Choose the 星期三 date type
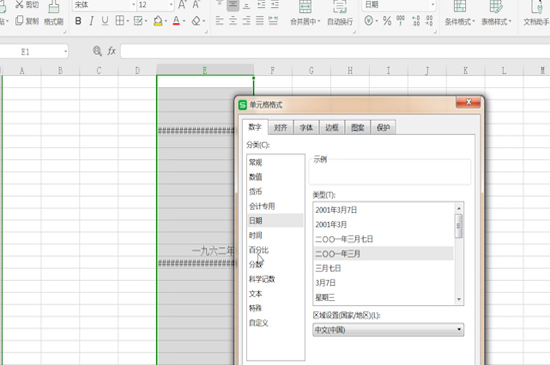The image size is (550, 365). click(325, 297)
